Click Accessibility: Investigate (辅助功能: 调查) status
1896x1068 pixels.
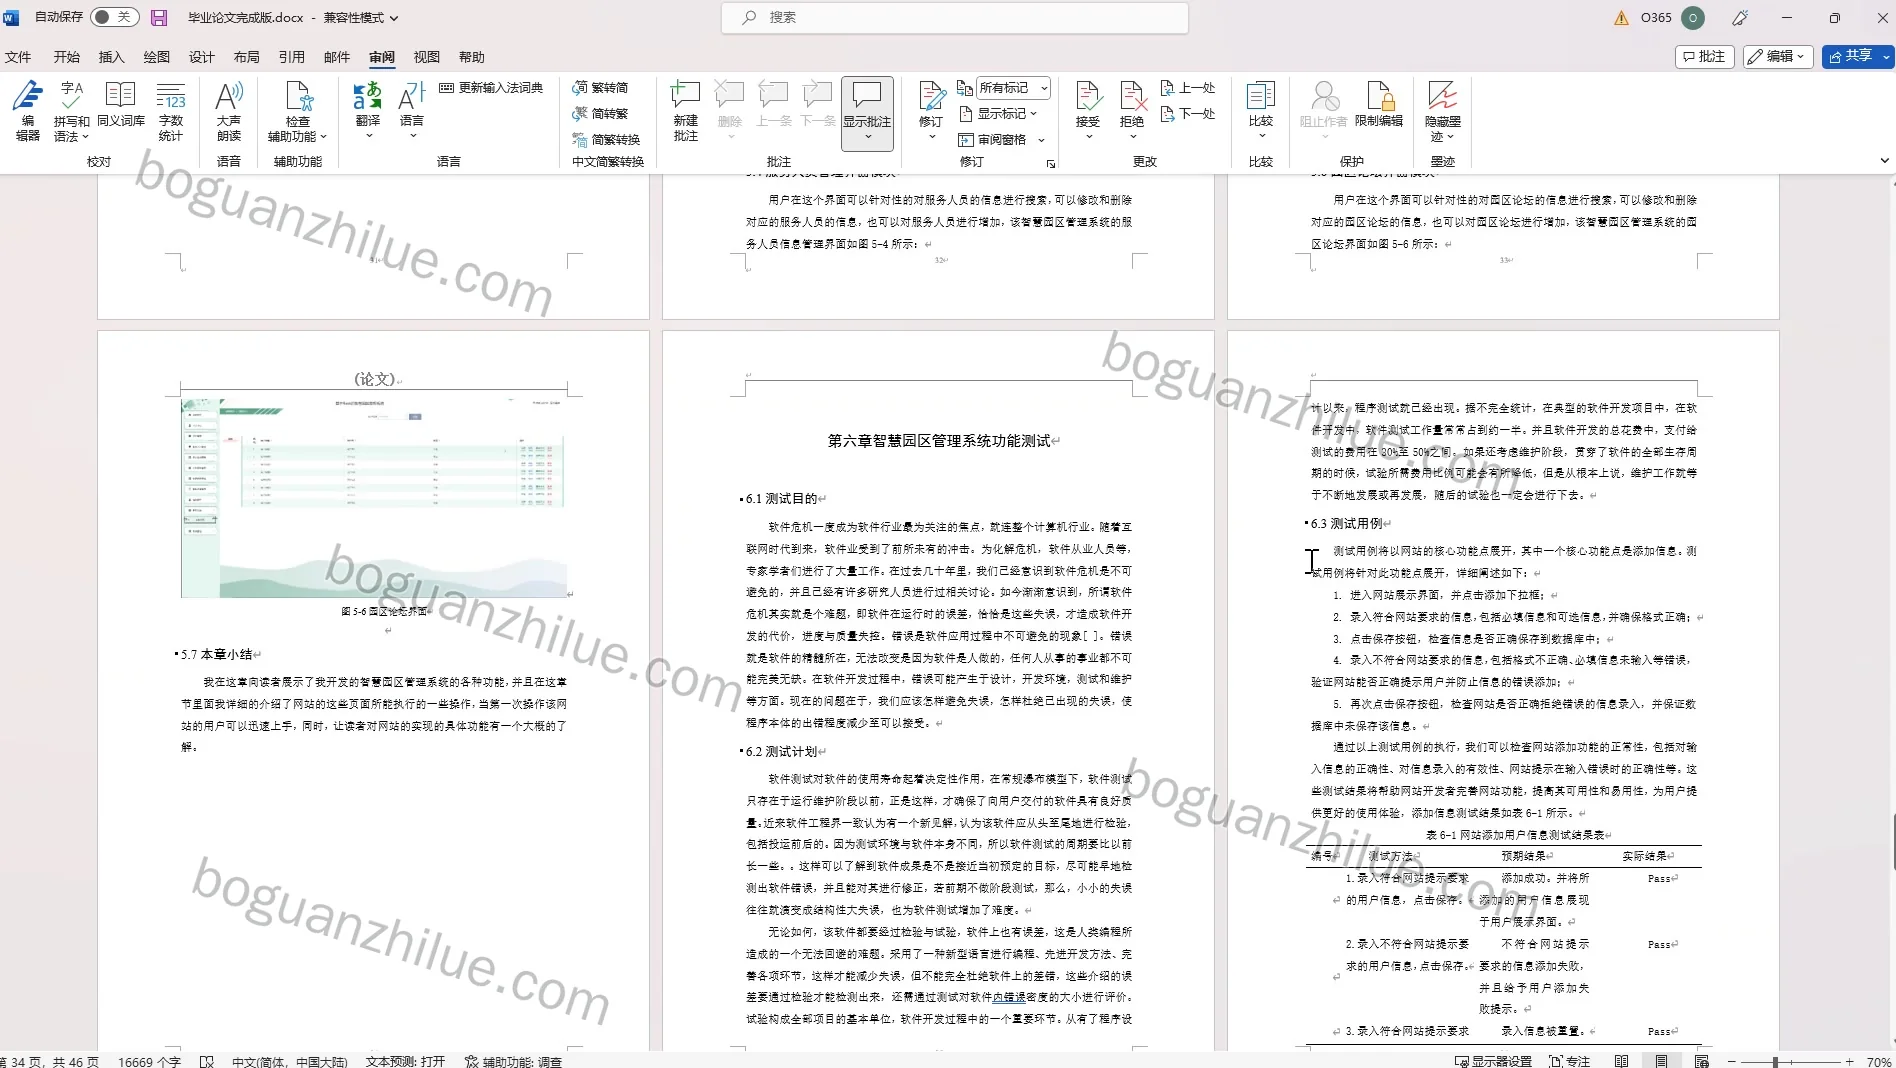(x=513, y=1061)
